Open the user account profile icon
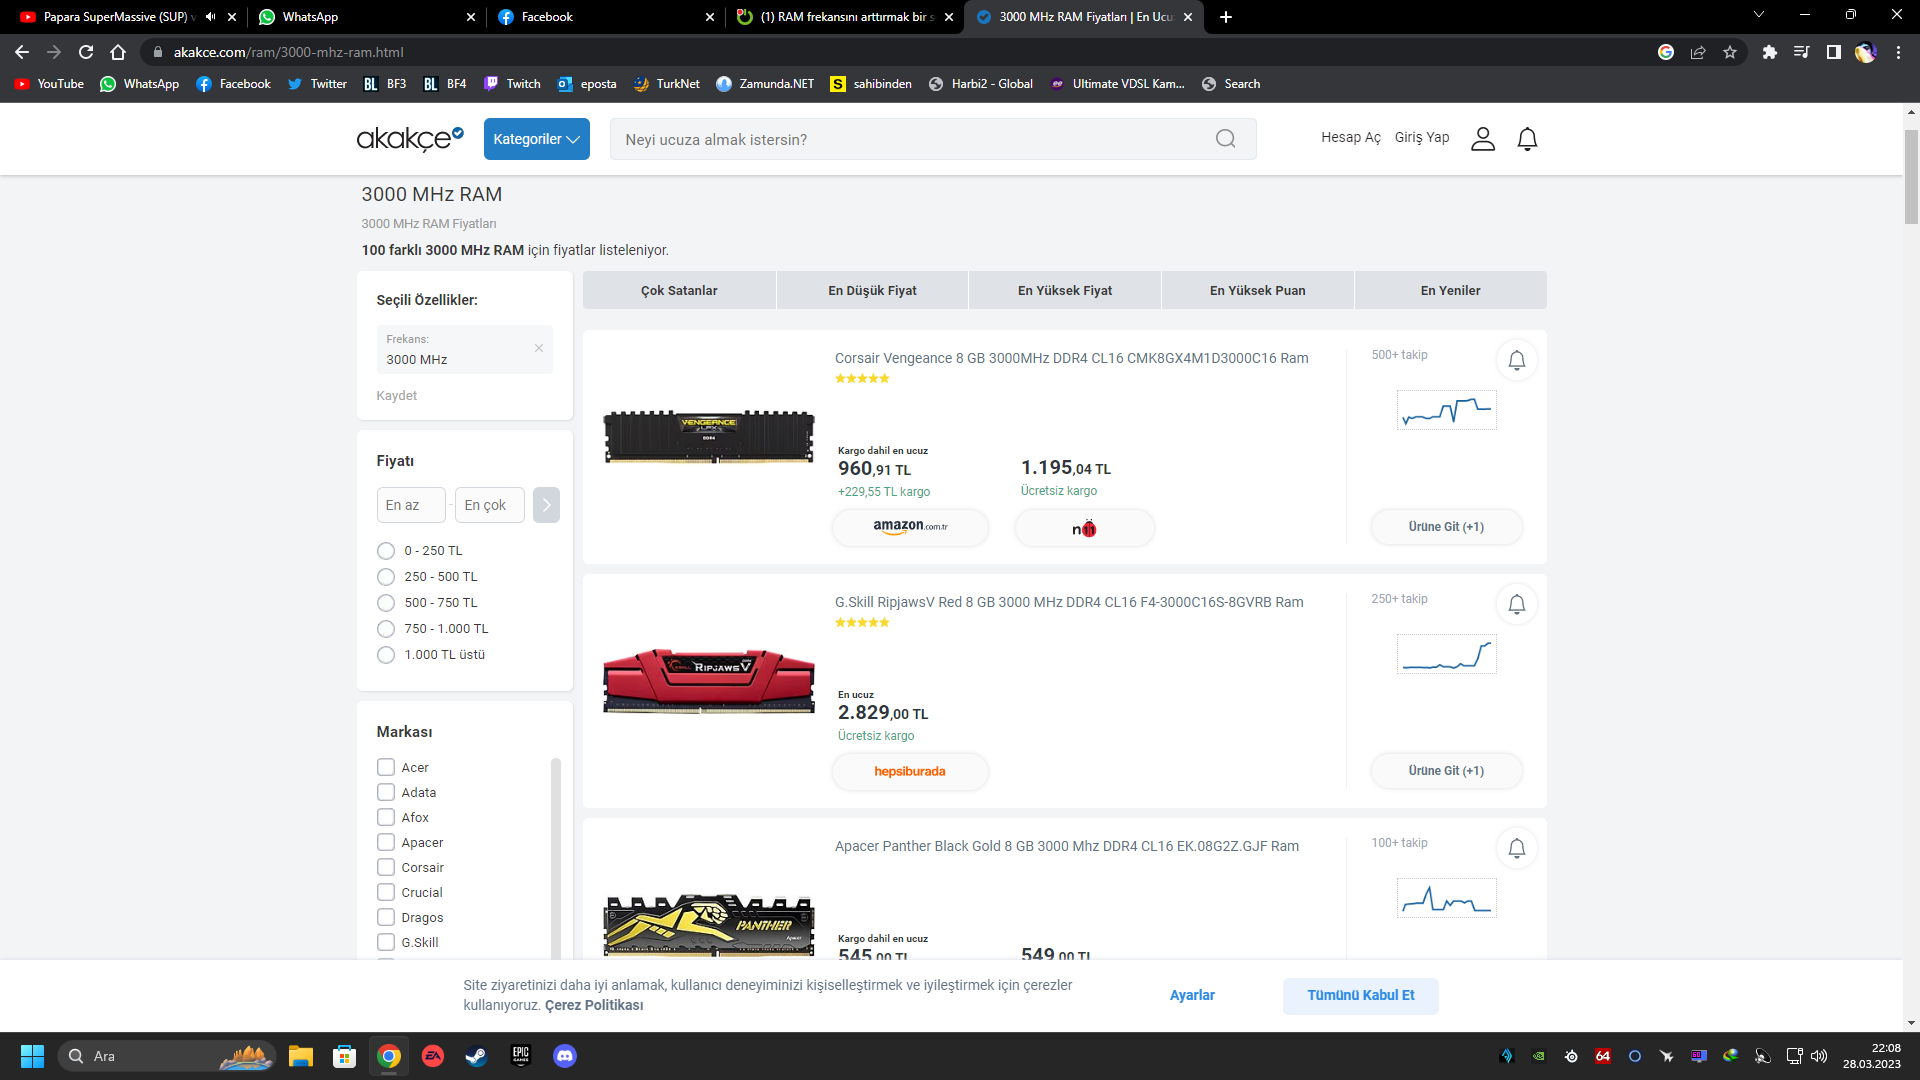Screen dimensions: 1920x1080 pos(1482,139)
